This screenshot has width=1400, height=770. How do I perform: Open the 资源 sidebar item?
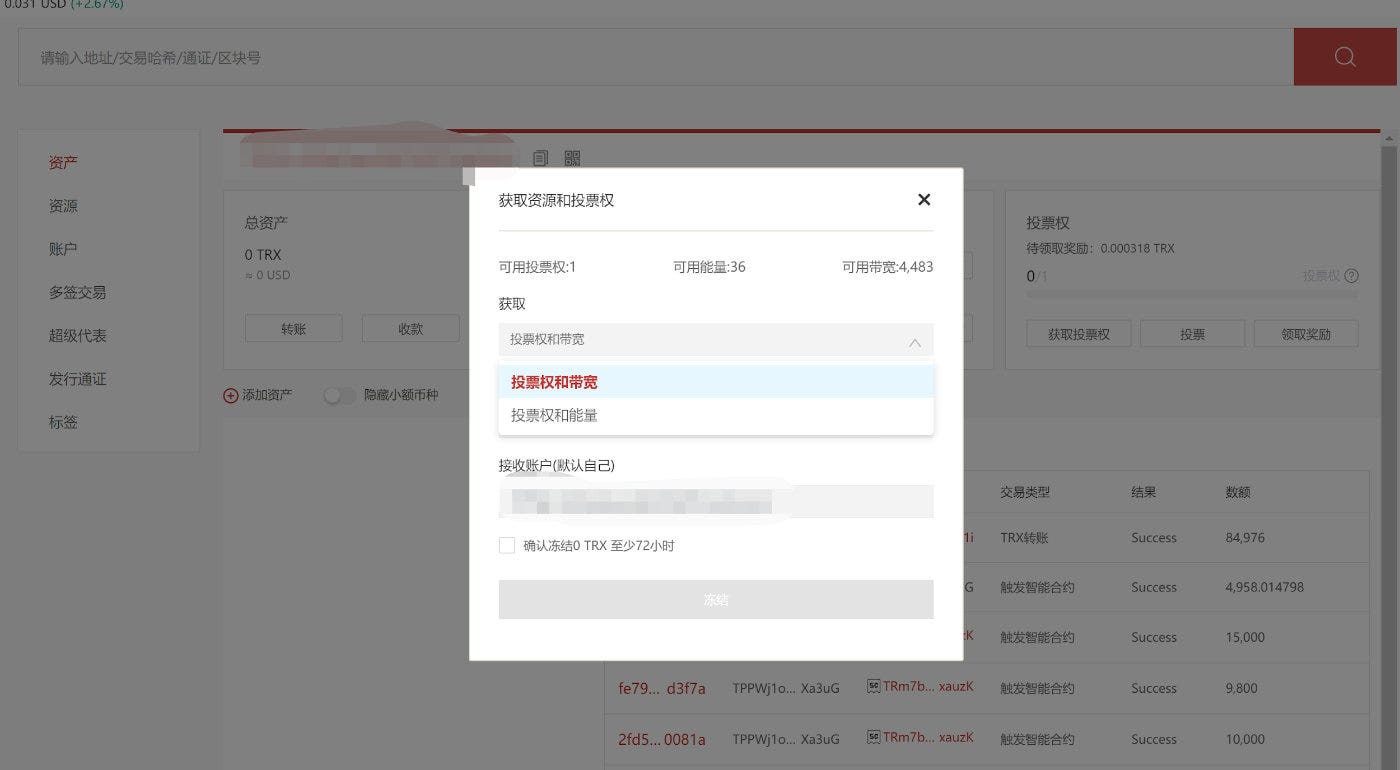click(x=63, y=206)
